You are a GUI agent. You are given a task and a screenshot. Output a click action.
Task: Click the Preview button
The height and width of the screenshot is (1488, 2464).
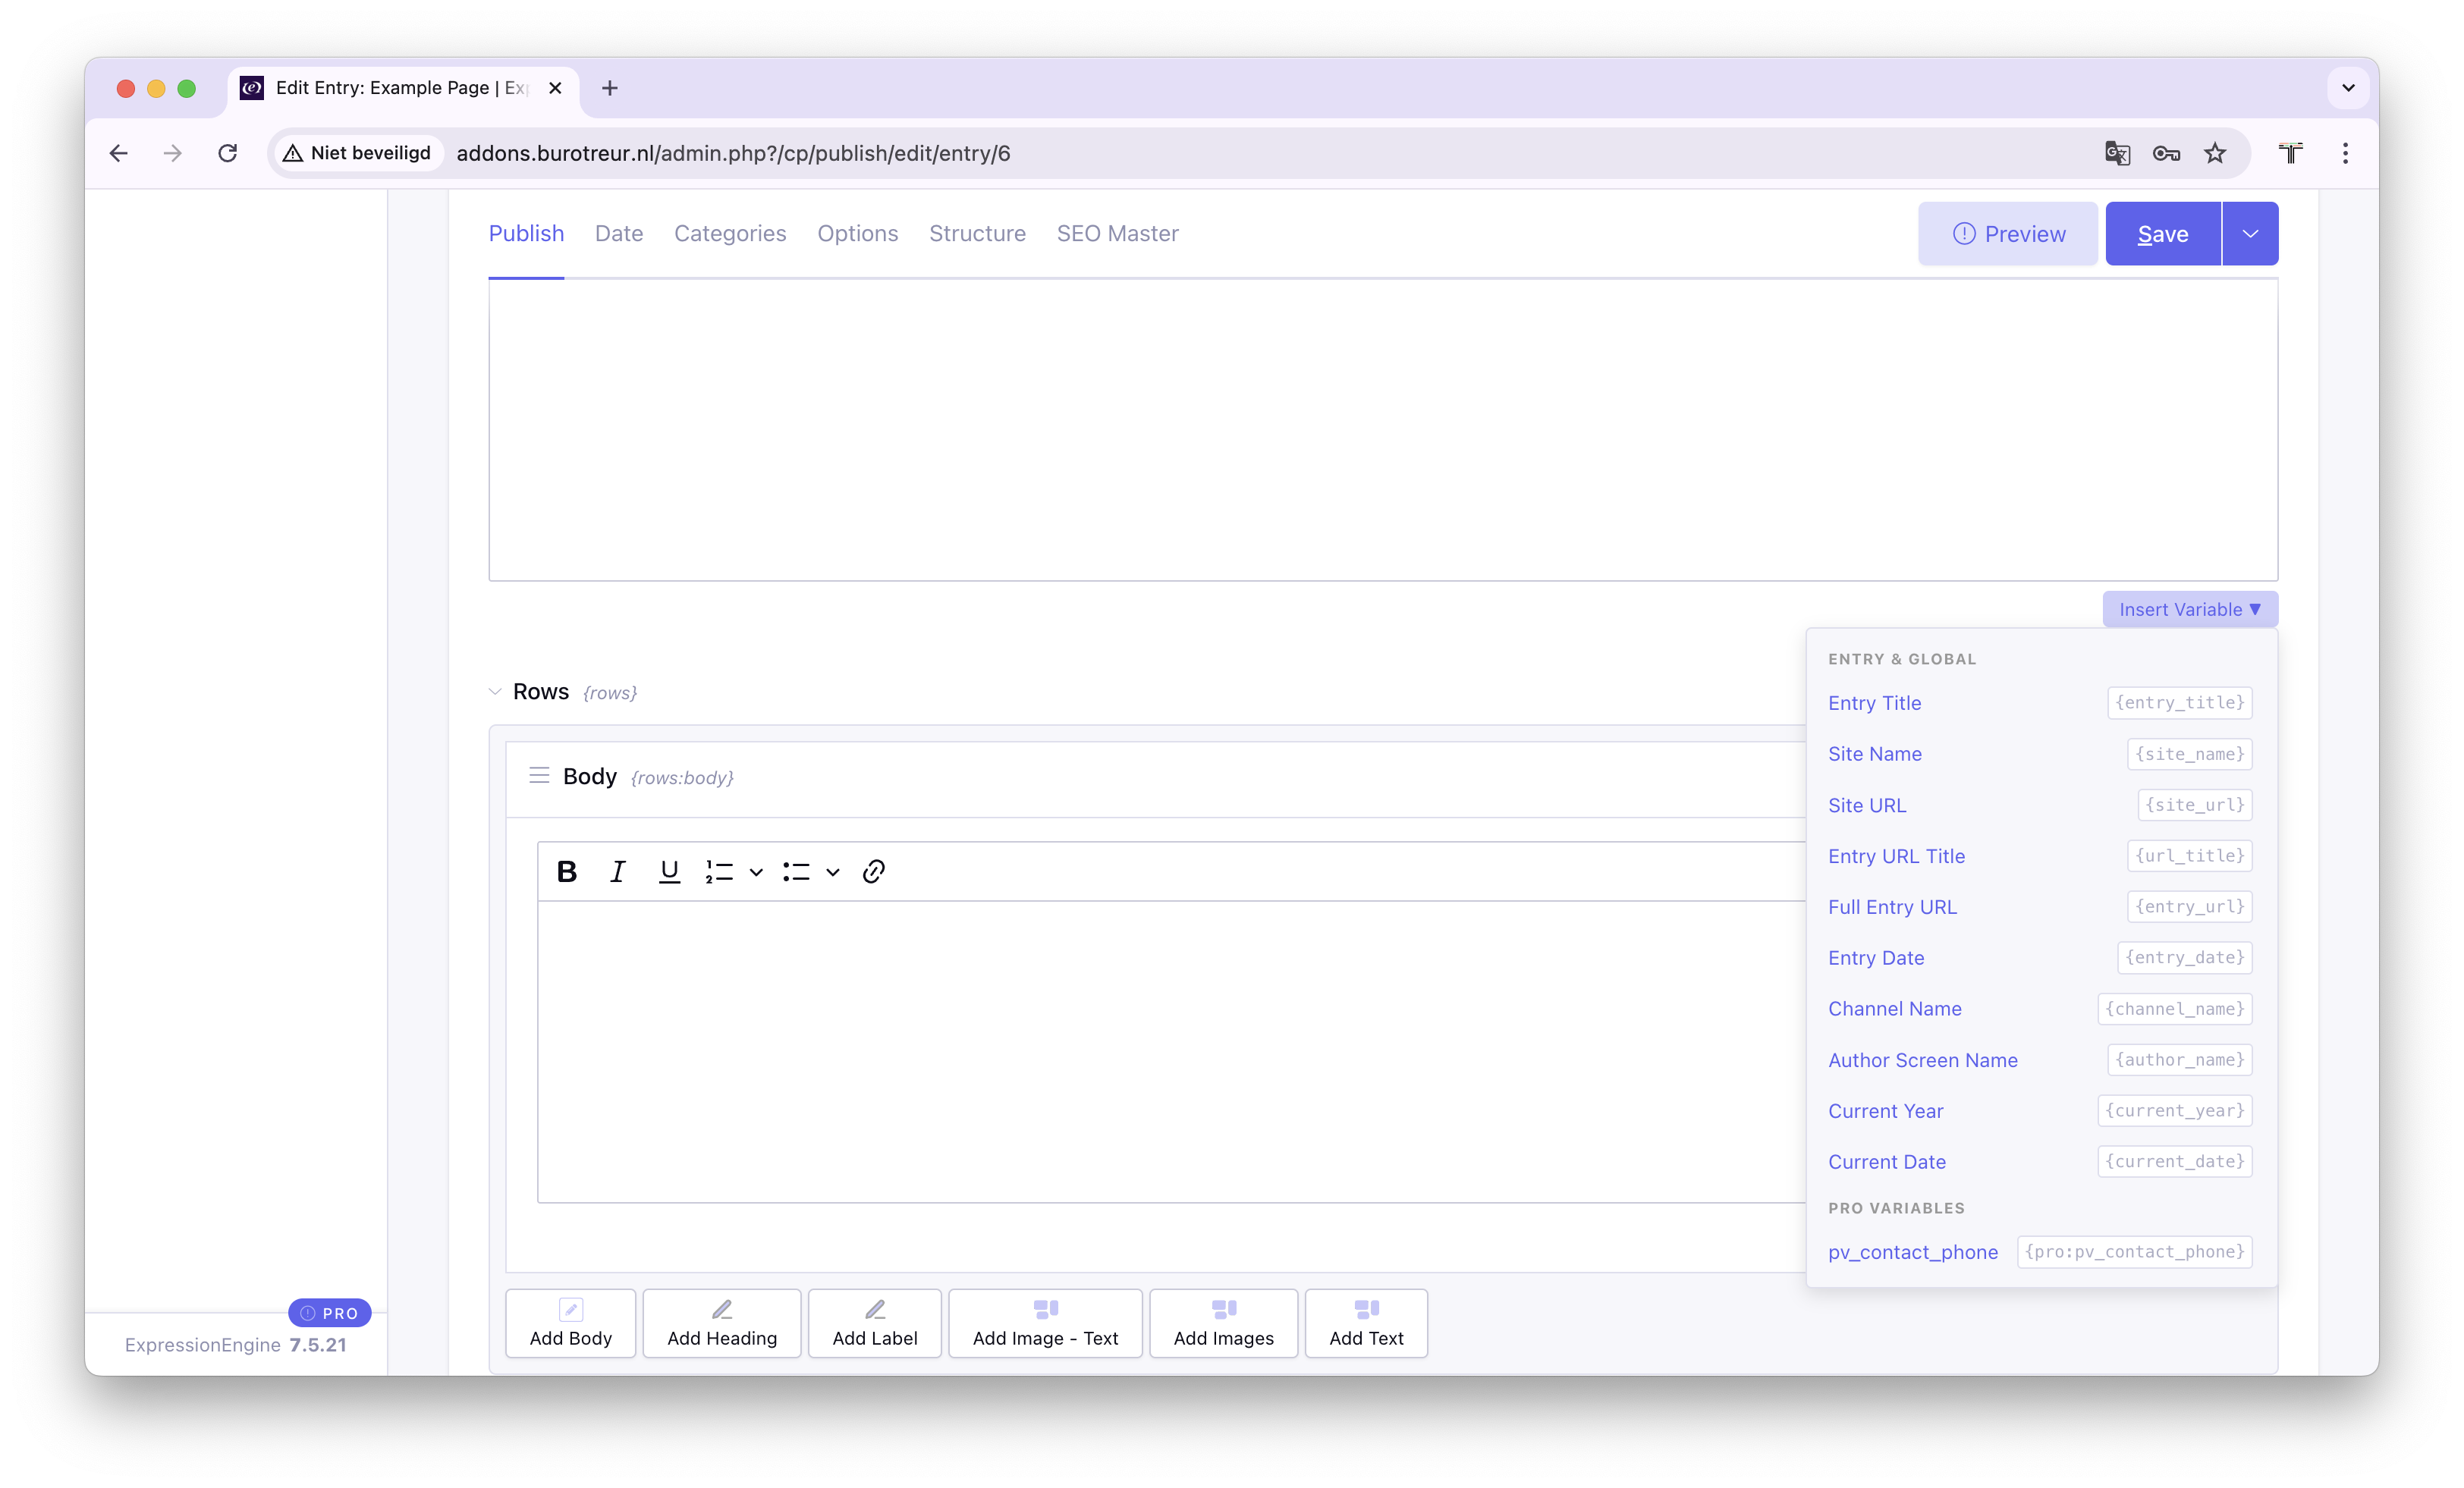[x=2007, y=234]
